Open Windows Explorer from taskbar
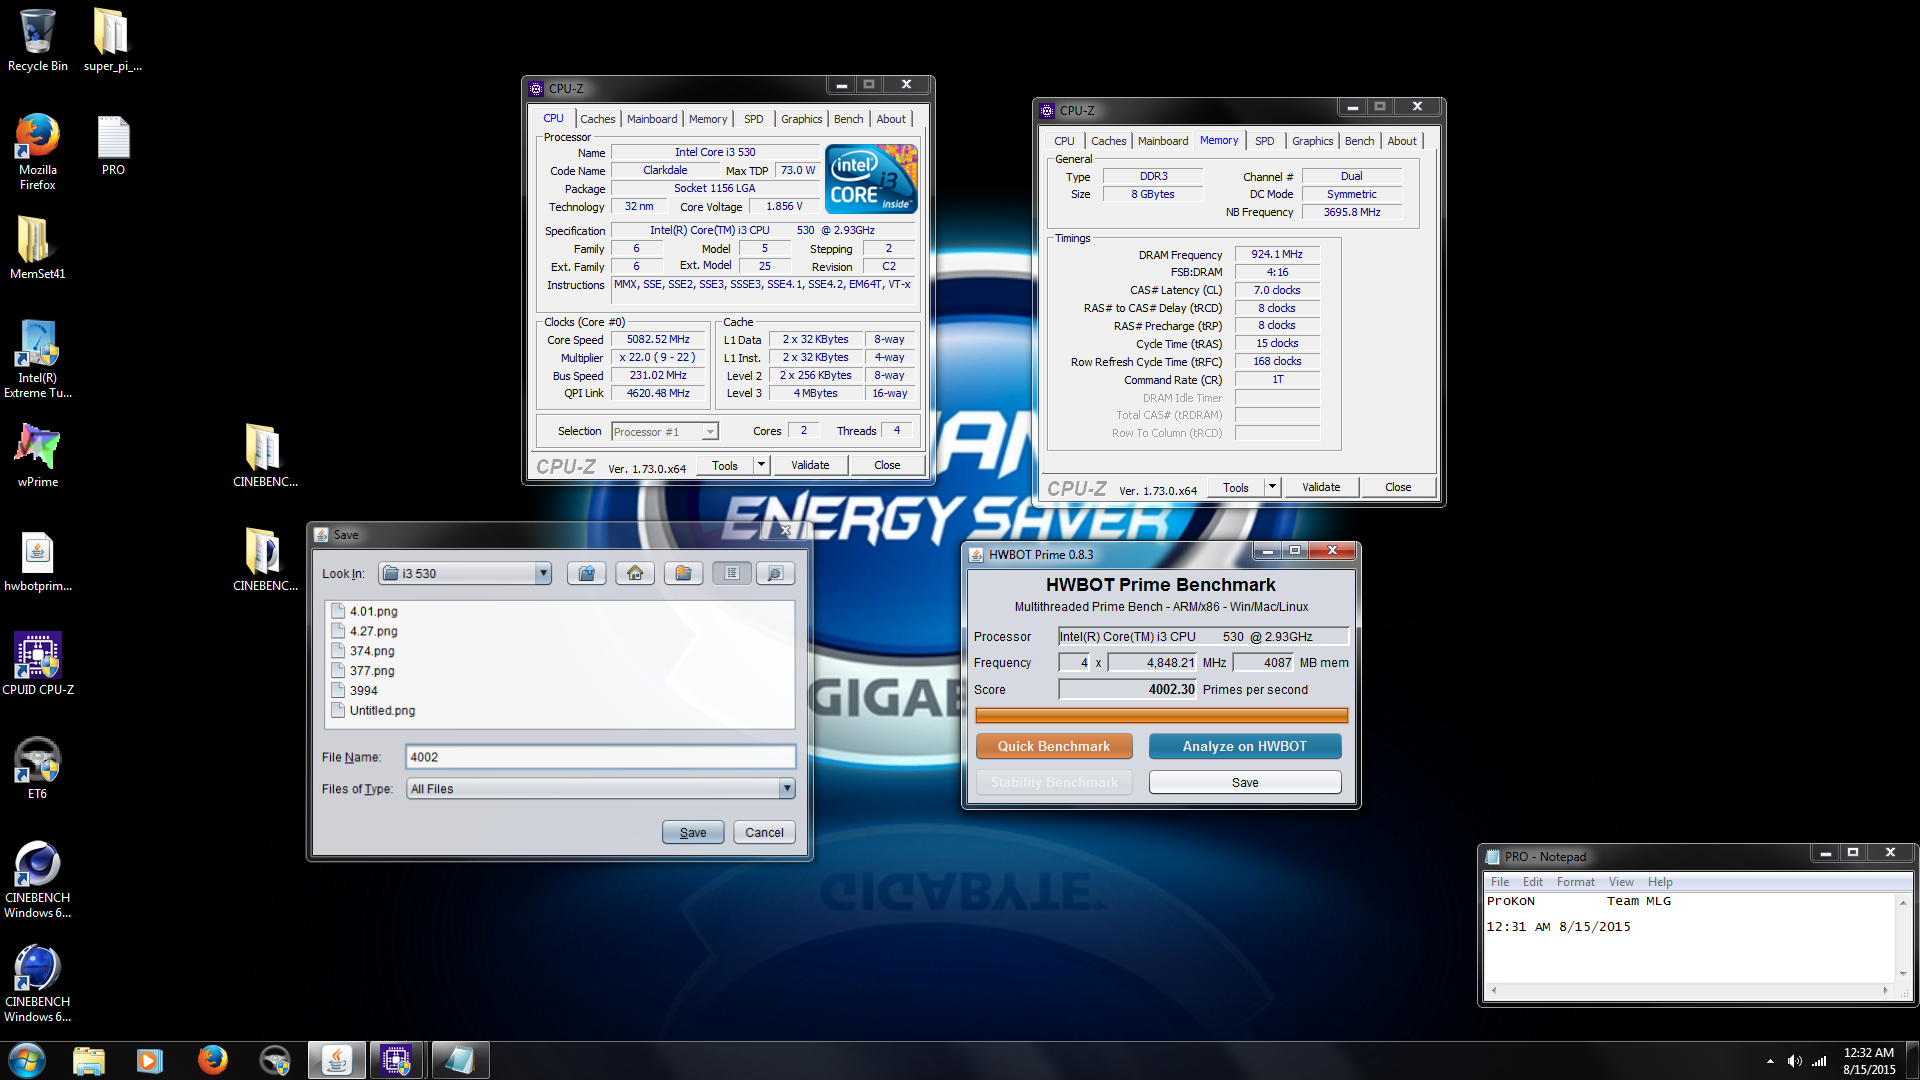Viewport: 1920px width, 1080px height. 89,1060
